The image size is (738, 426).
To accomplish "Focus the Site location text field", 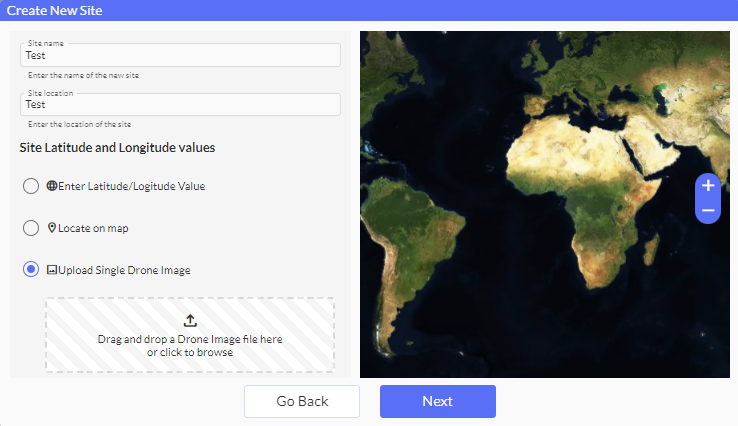I will (x=180, y=104).
